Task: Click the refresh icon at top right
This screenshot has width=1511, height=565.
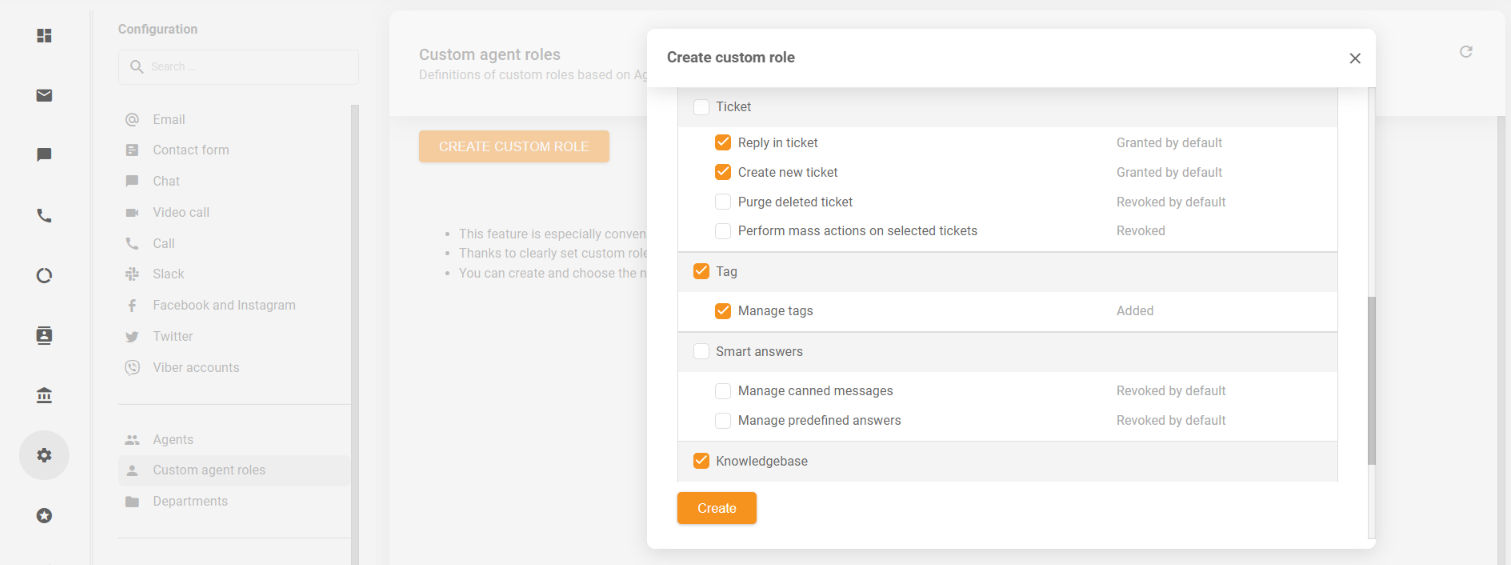Action: tap(1466, 52)
